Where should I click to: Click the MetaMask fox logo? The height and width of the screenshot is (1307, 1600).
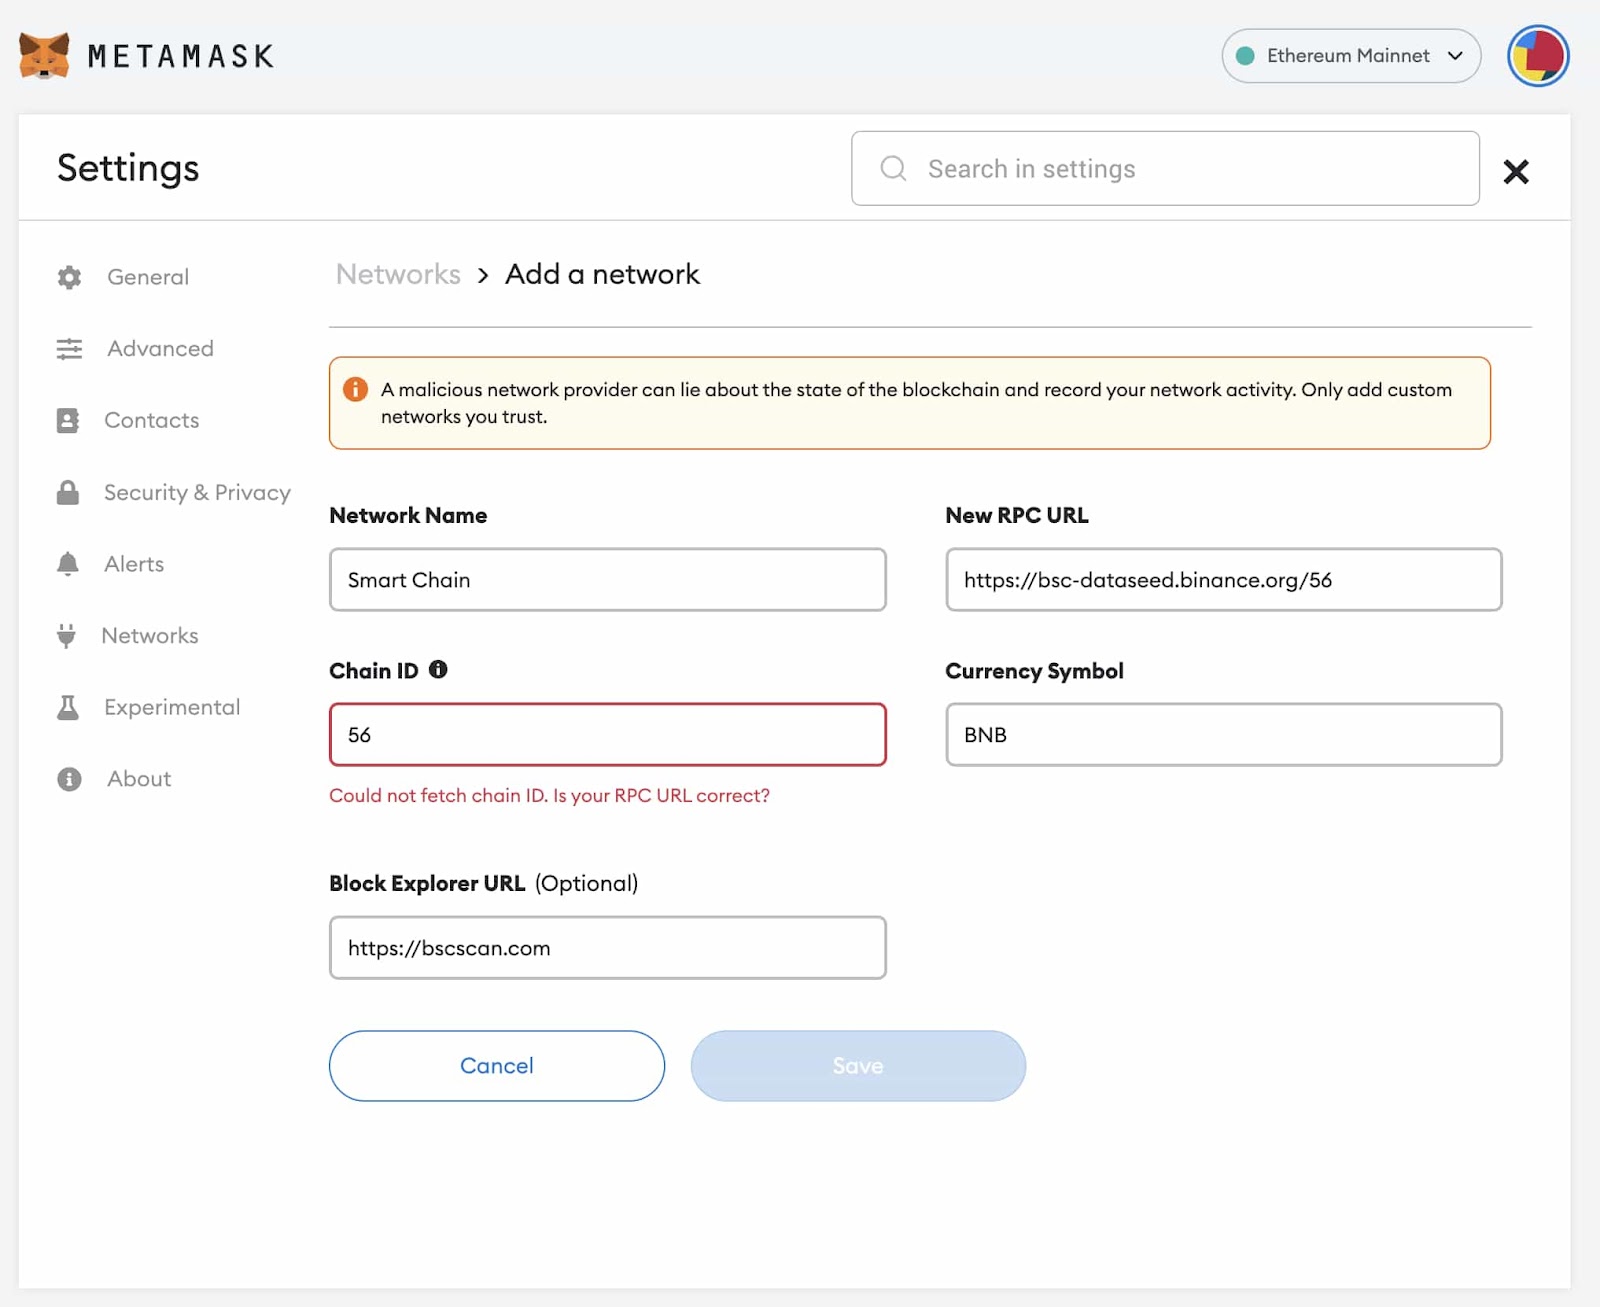click(44, 55)
